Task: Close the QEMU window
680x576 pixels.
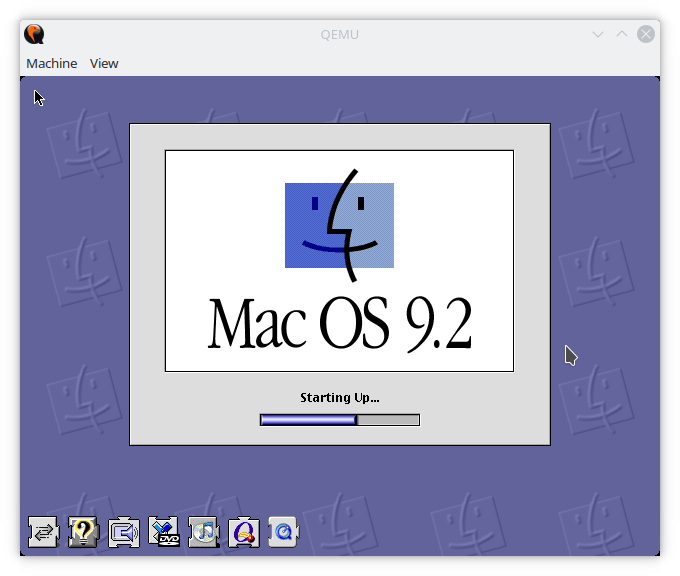Action: [x=646, y=34]
